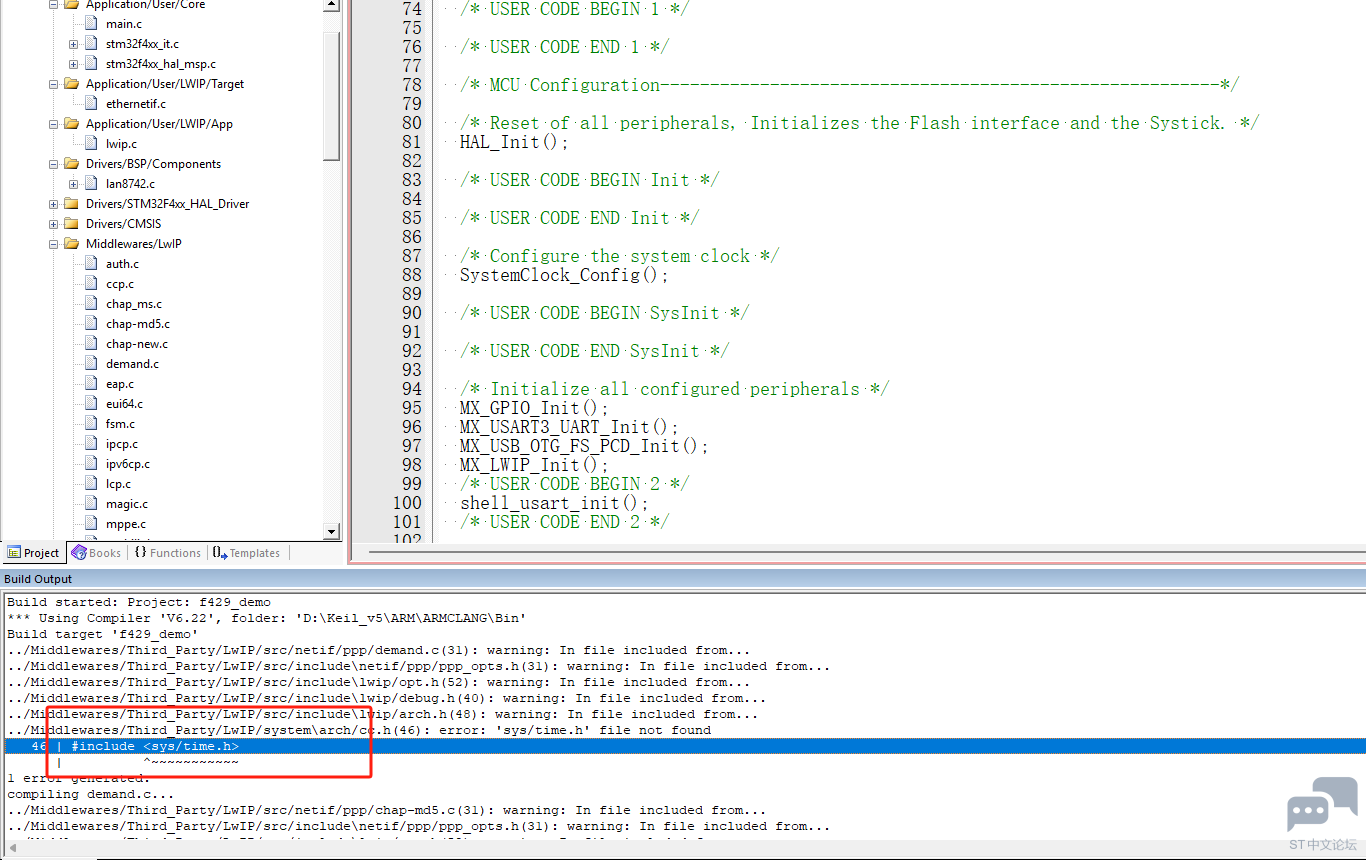
Task: Click the file icon beside ethernetif.c
Action: 93,104
